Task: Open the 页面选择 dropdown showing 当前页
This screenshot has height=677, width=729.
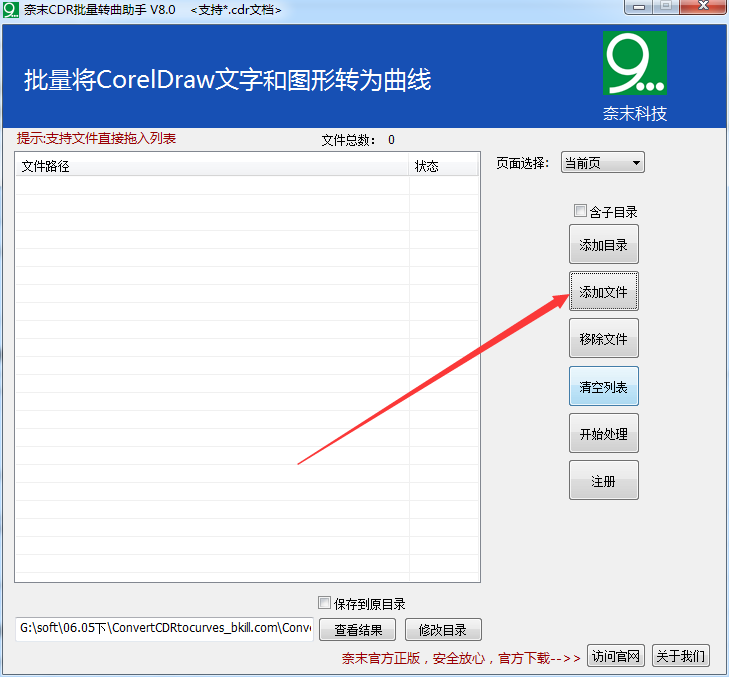Action: coord(603,163)
